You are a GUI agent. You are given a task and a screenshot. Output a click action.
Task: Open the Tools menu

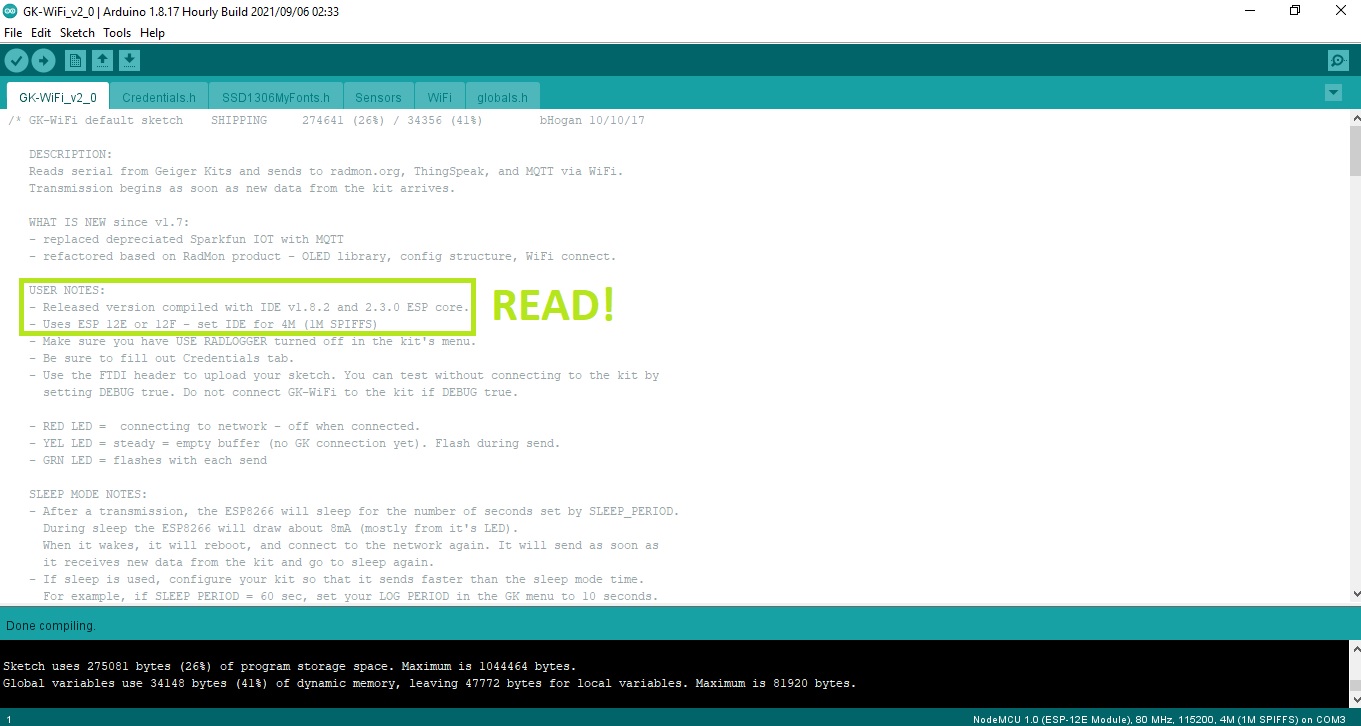[117, 33]
